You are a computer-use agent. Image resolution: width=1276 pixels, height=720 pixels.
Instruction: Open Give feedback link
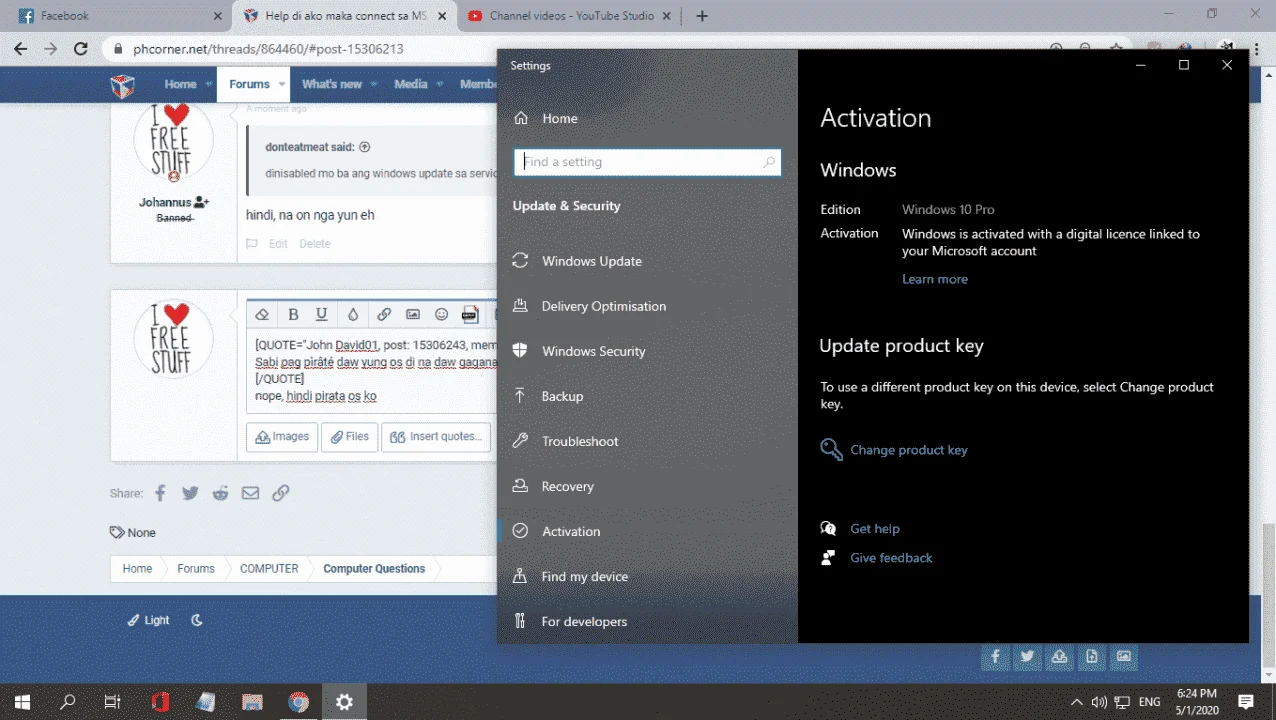[x=890, y=558]
